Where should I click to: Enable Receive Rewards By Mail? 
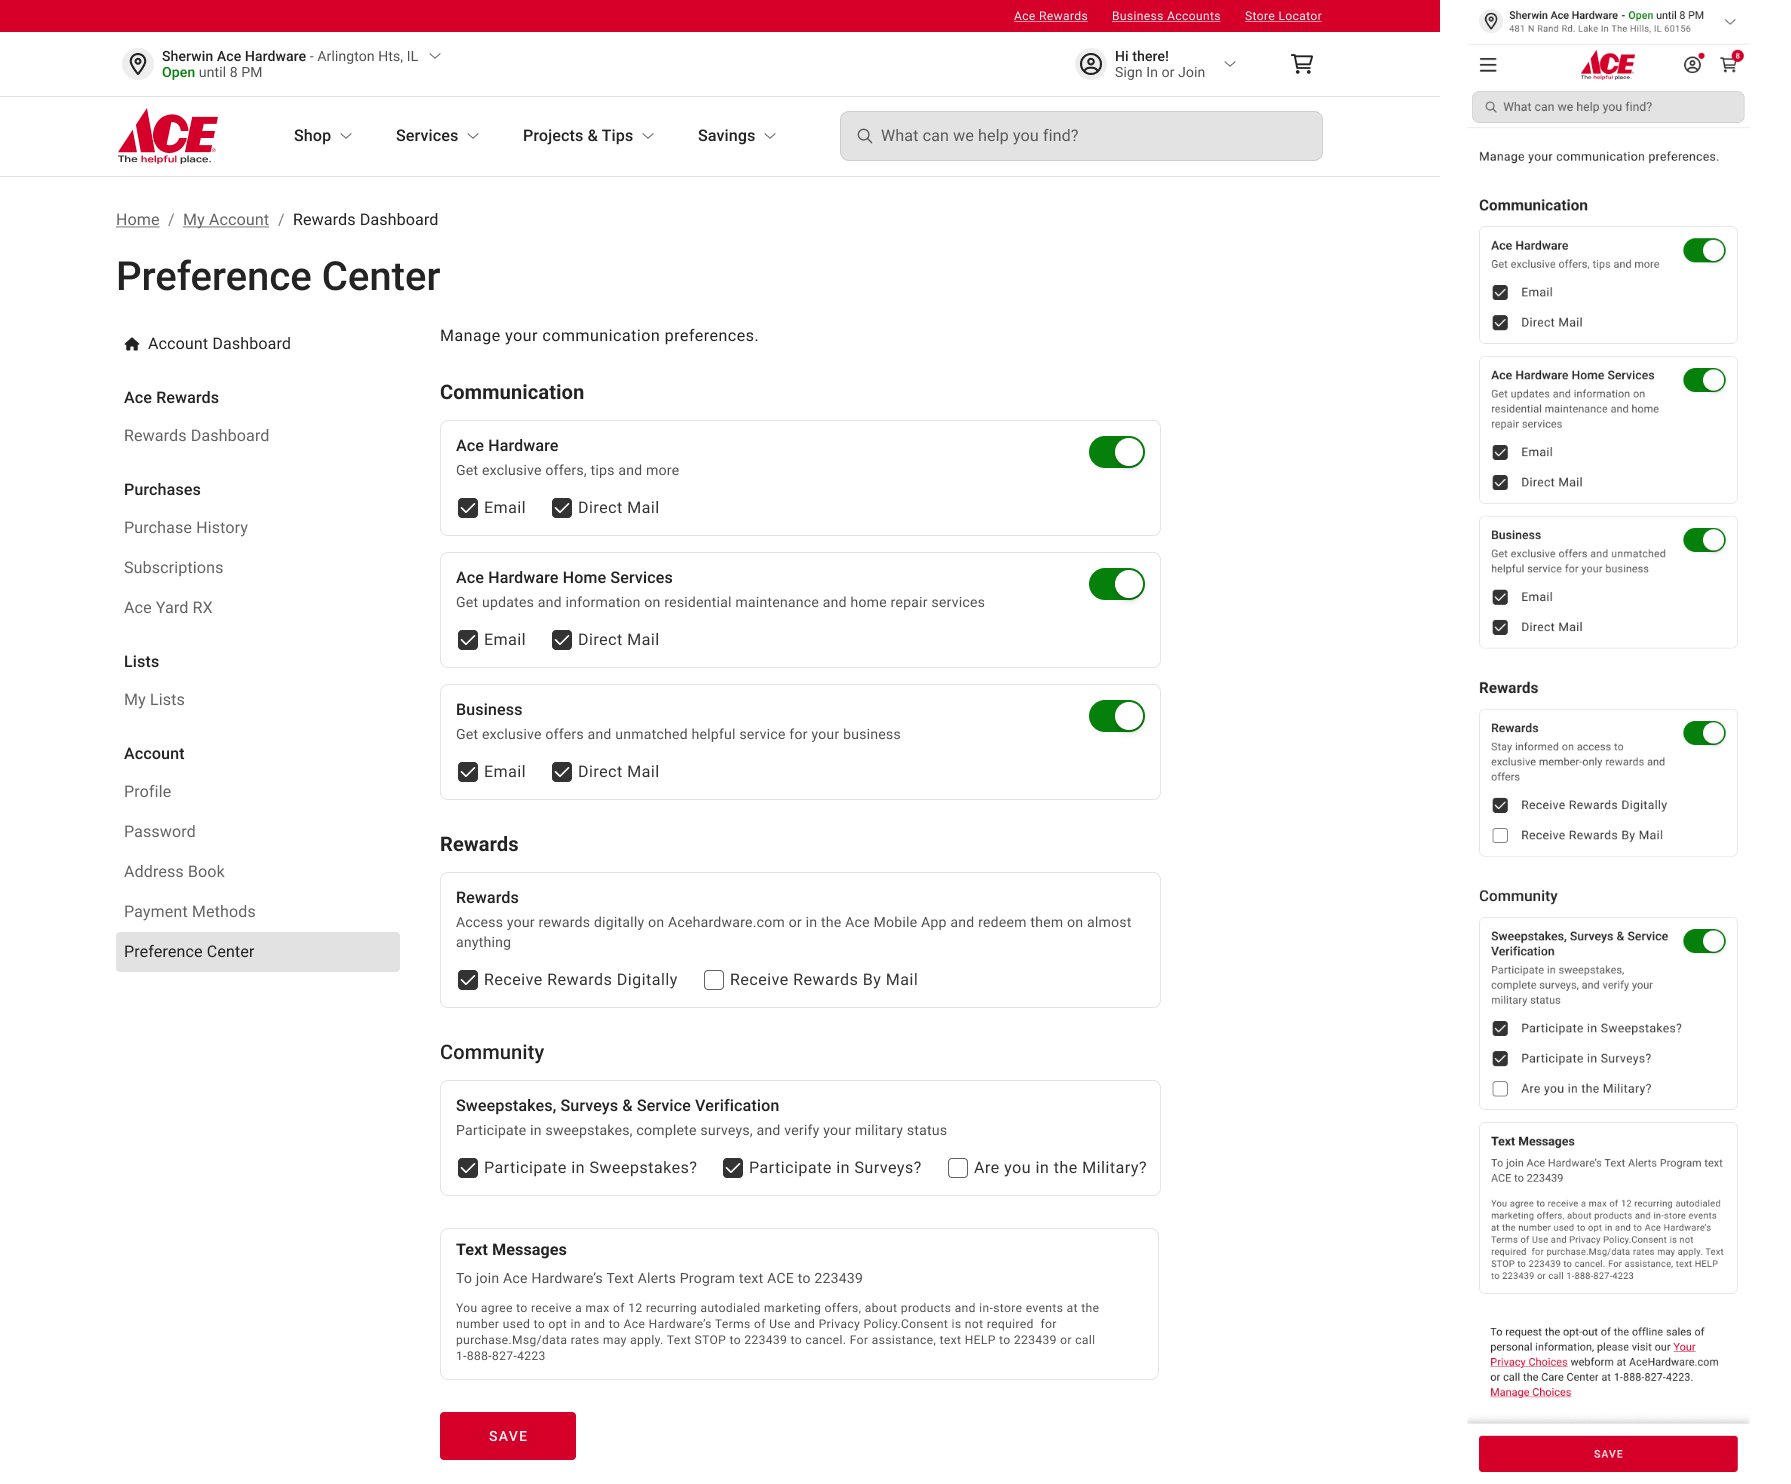pyautogui.click(x=713, y=979)
